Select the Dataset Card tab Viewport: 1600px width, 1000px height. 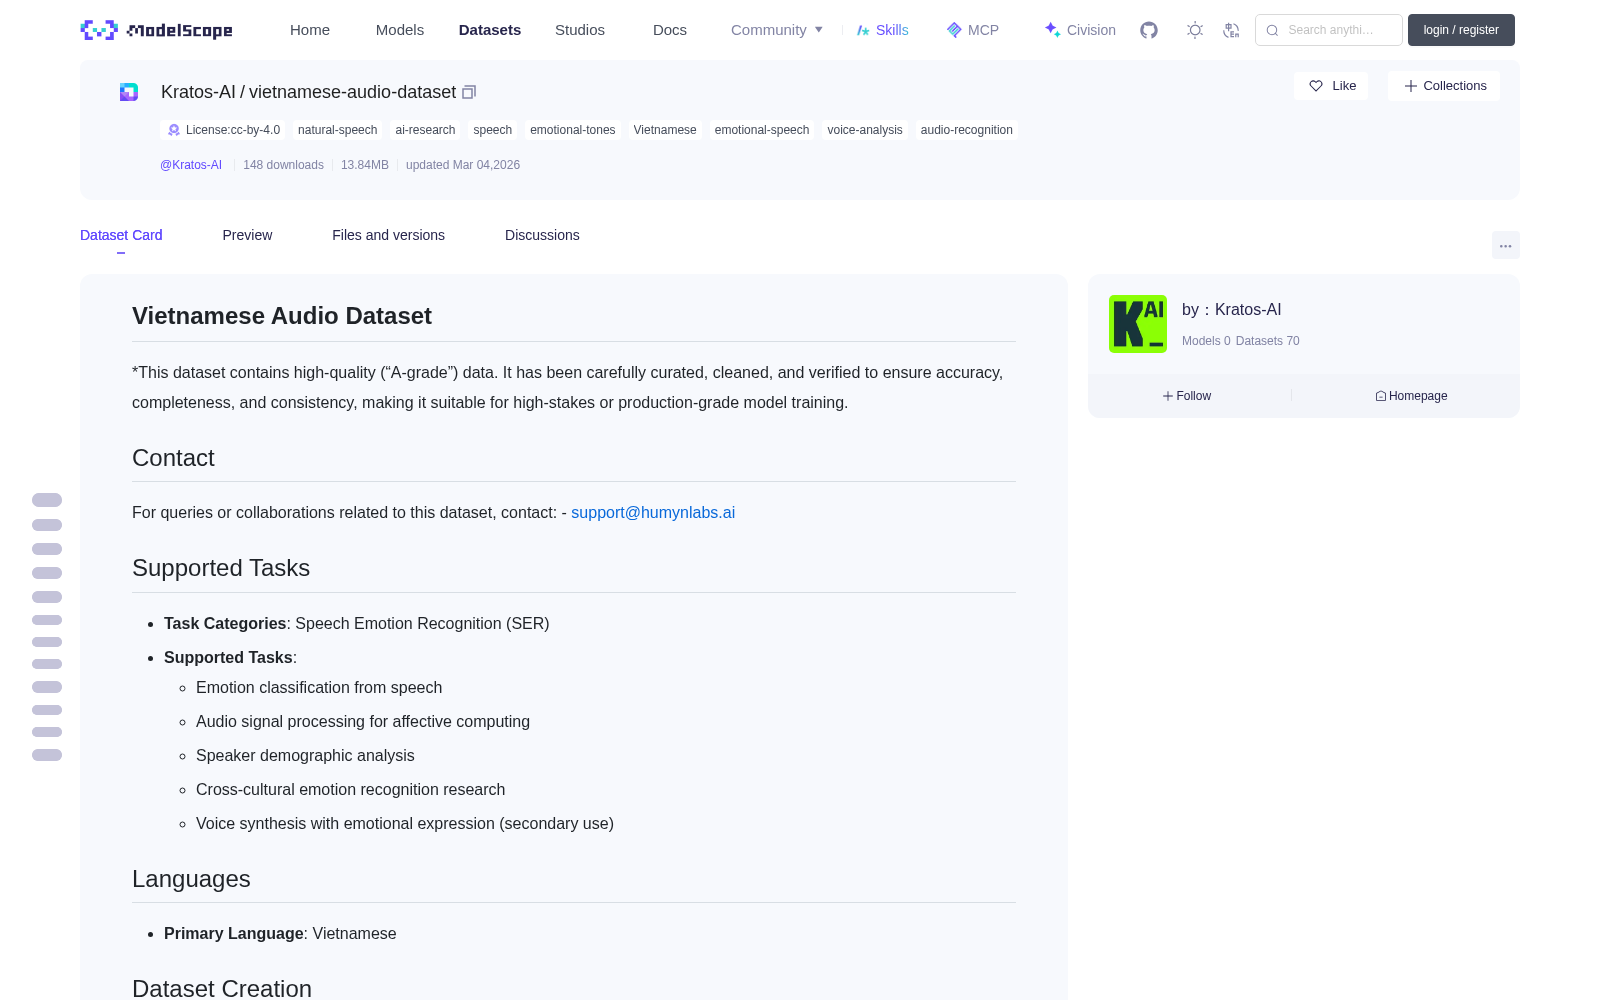(x=121, y=235)
